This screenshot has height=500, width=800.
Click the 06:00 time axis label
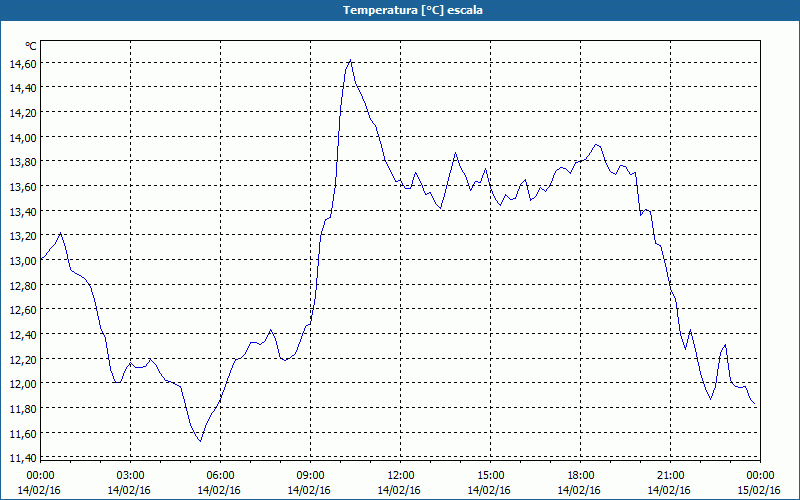click(x=220, y=476)
